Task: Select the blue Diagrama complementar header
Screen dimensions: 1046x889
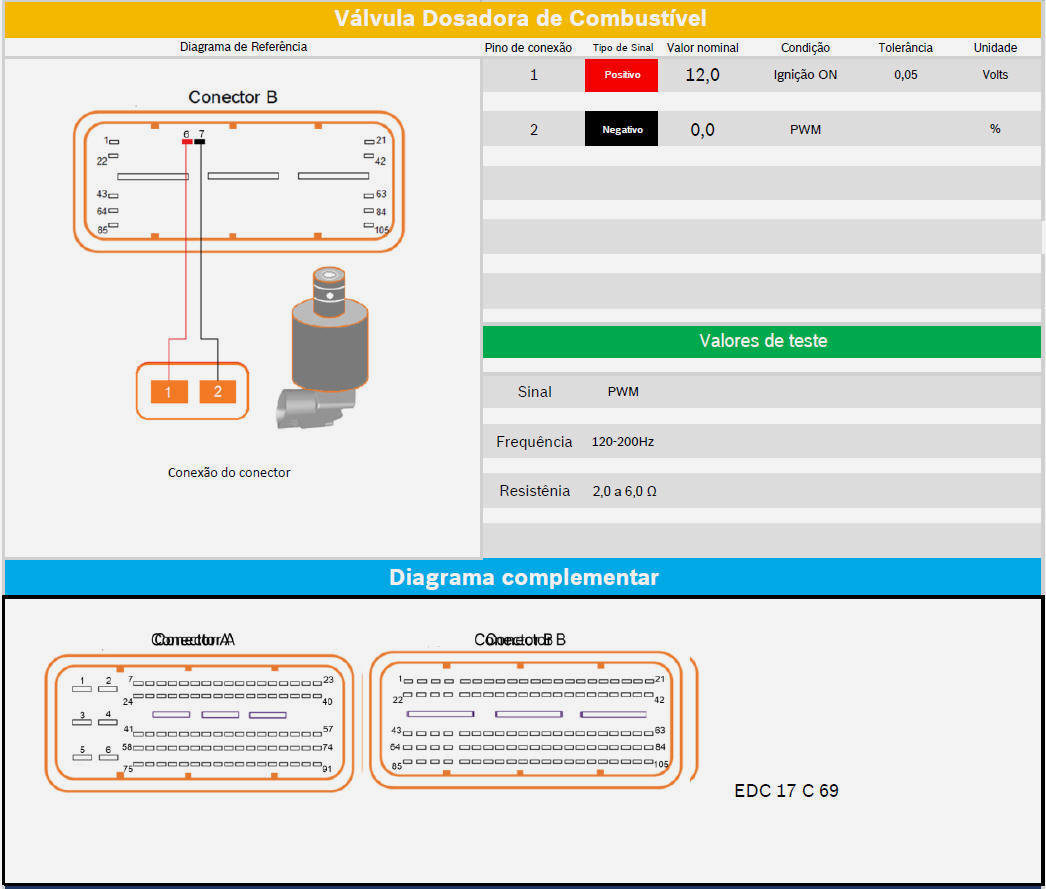Action: 523,577
